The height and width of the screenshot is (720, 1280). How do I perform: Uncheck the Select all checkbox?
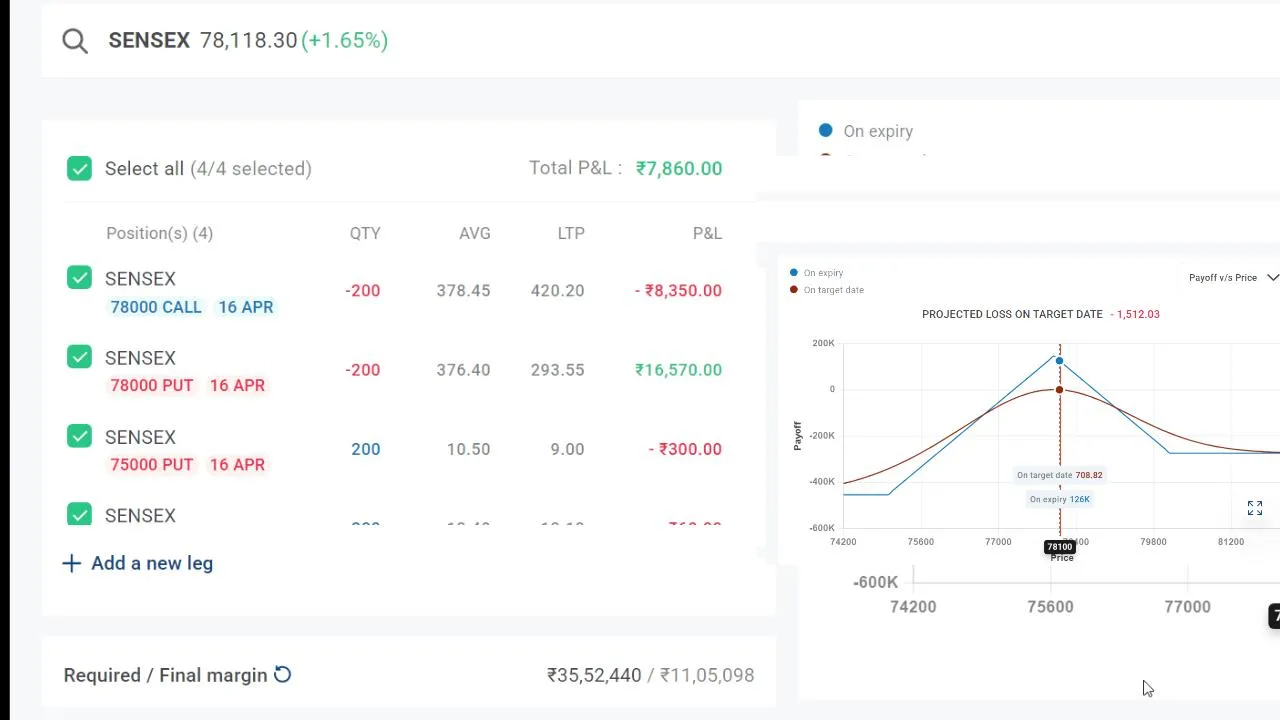(79, 168)
